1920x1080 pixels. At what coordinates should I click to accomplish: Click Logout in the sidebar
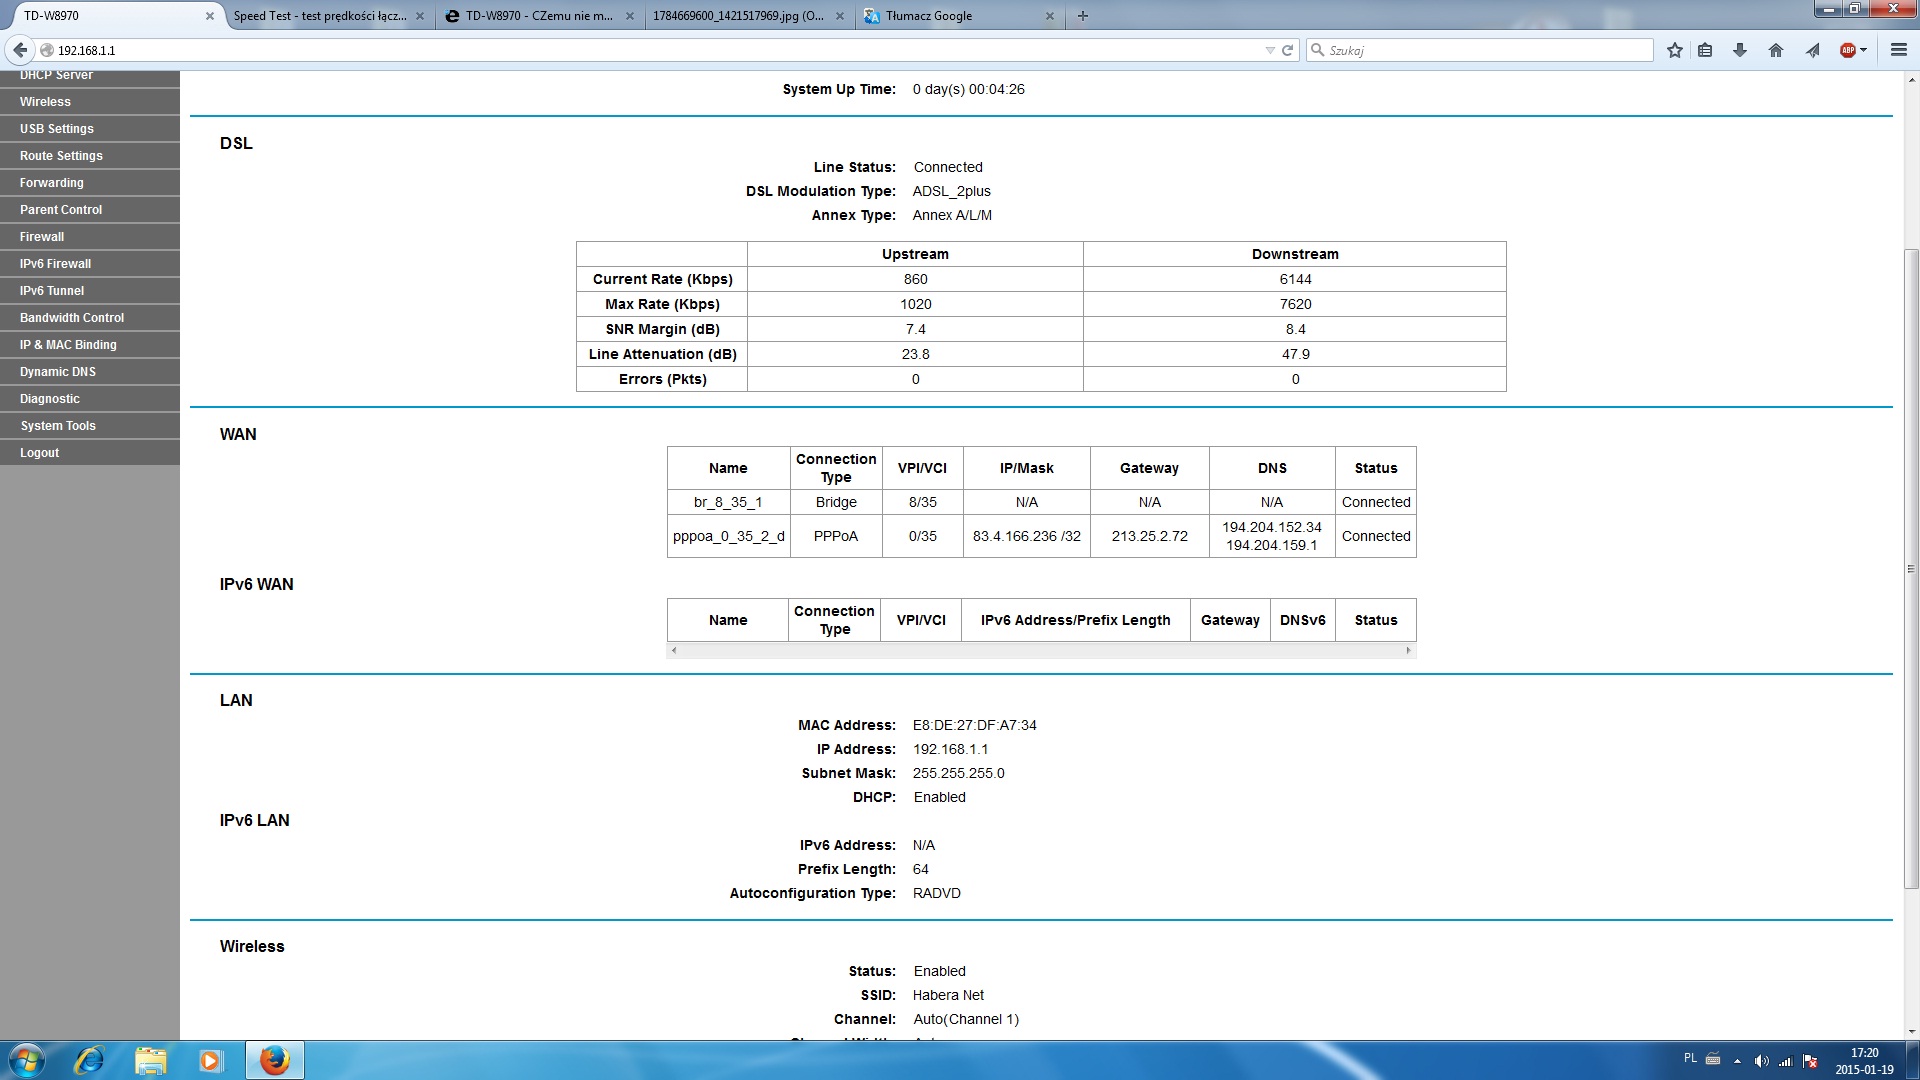tap(90, 453)
